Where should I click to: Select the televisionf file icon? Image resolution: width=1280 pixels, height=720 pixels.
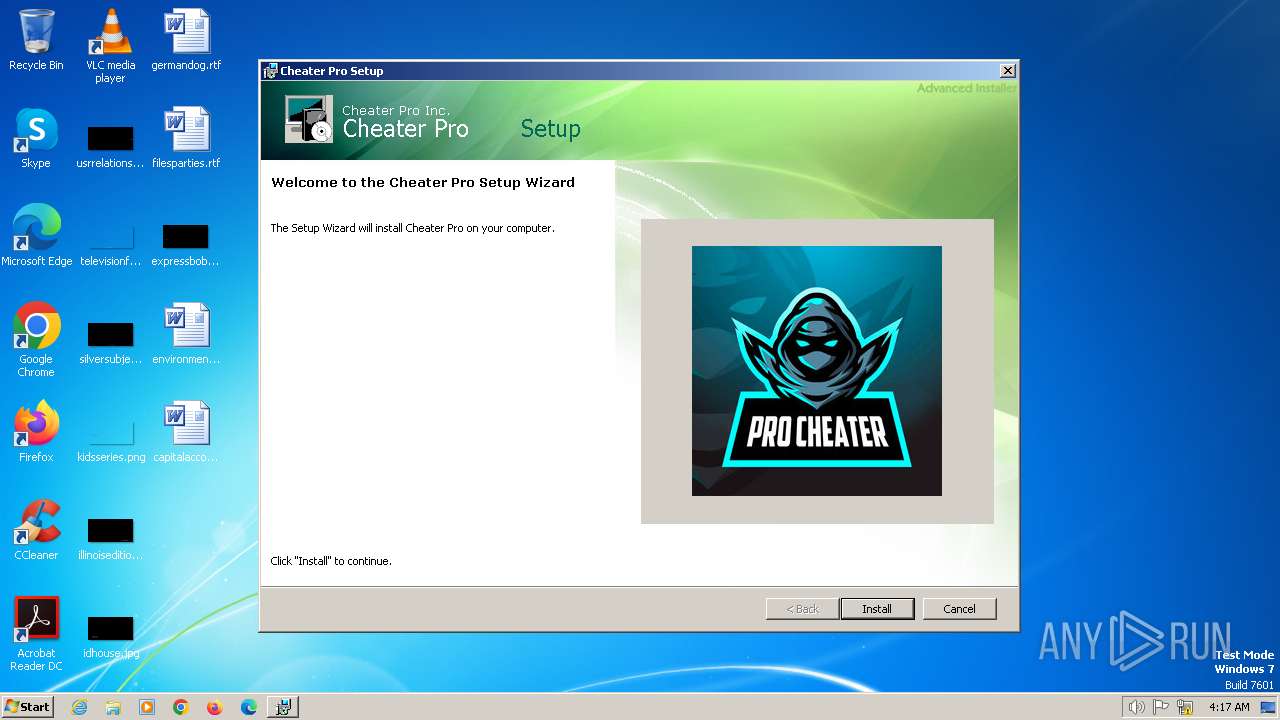110,244
